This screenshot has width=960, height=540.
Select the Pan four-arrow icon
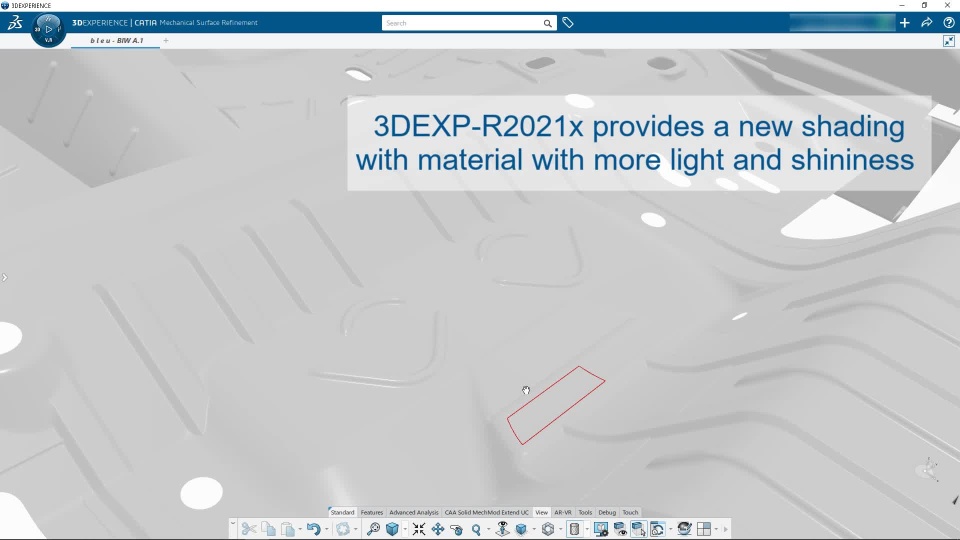tap(438, 529)
